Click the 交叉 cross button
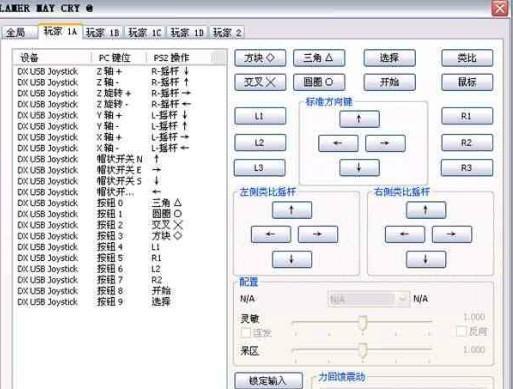Image resolution: width=513 pixels, height=389 pixels. click(x=260, y=82)
